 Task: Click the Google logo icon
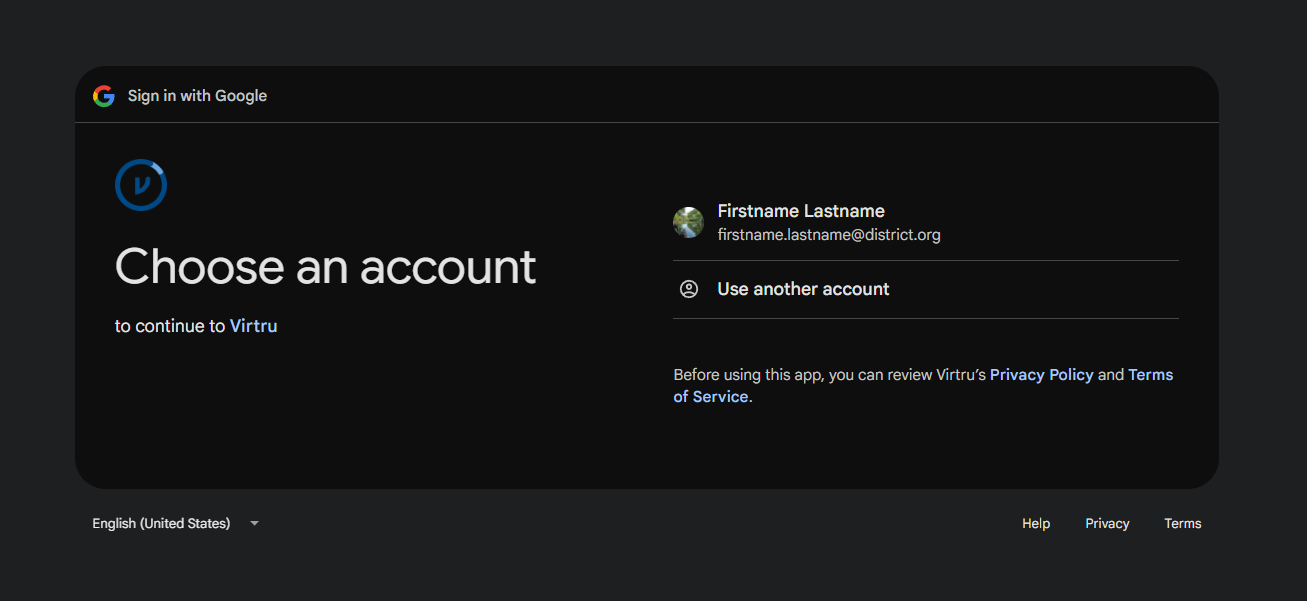coord(104,96)
